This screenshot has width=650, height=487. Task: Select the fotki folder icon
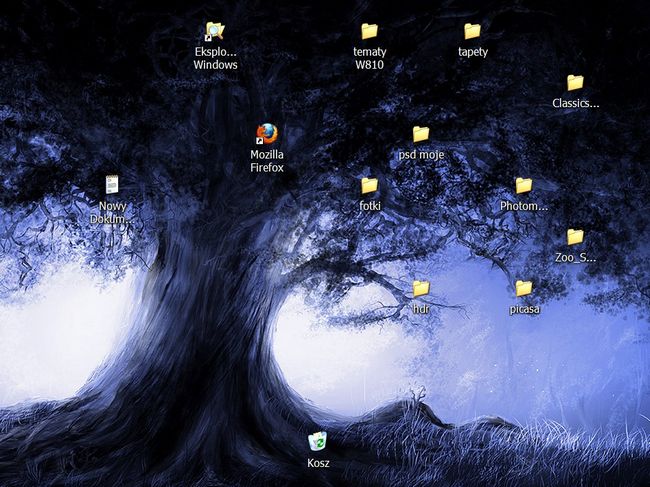369,186
